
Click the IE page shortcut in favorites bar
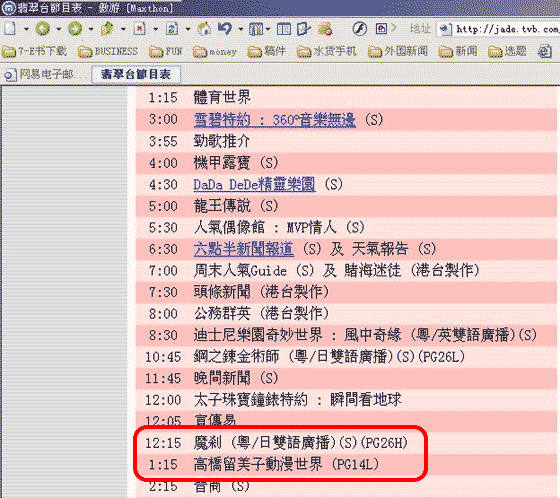545,51
